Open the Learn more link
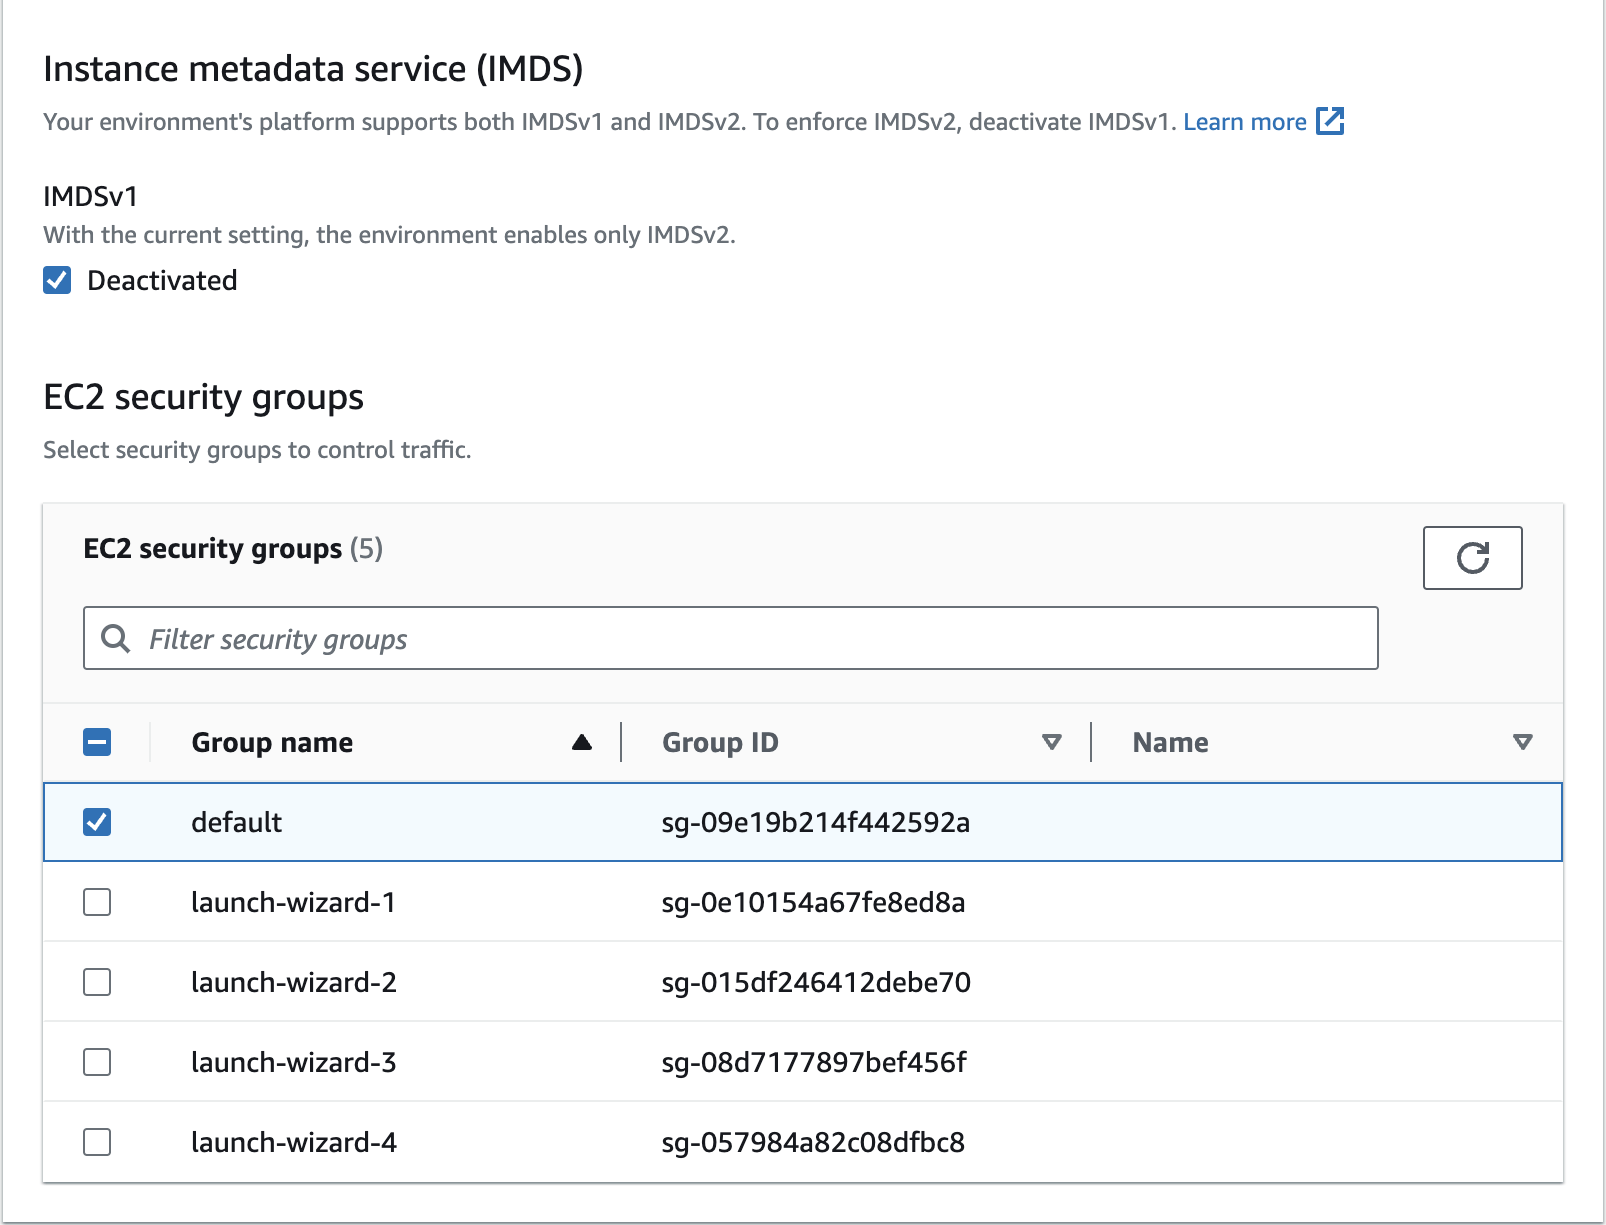Image resolution: width=1606 pixels, height=1225 pixels. [x=1244, y=122]
